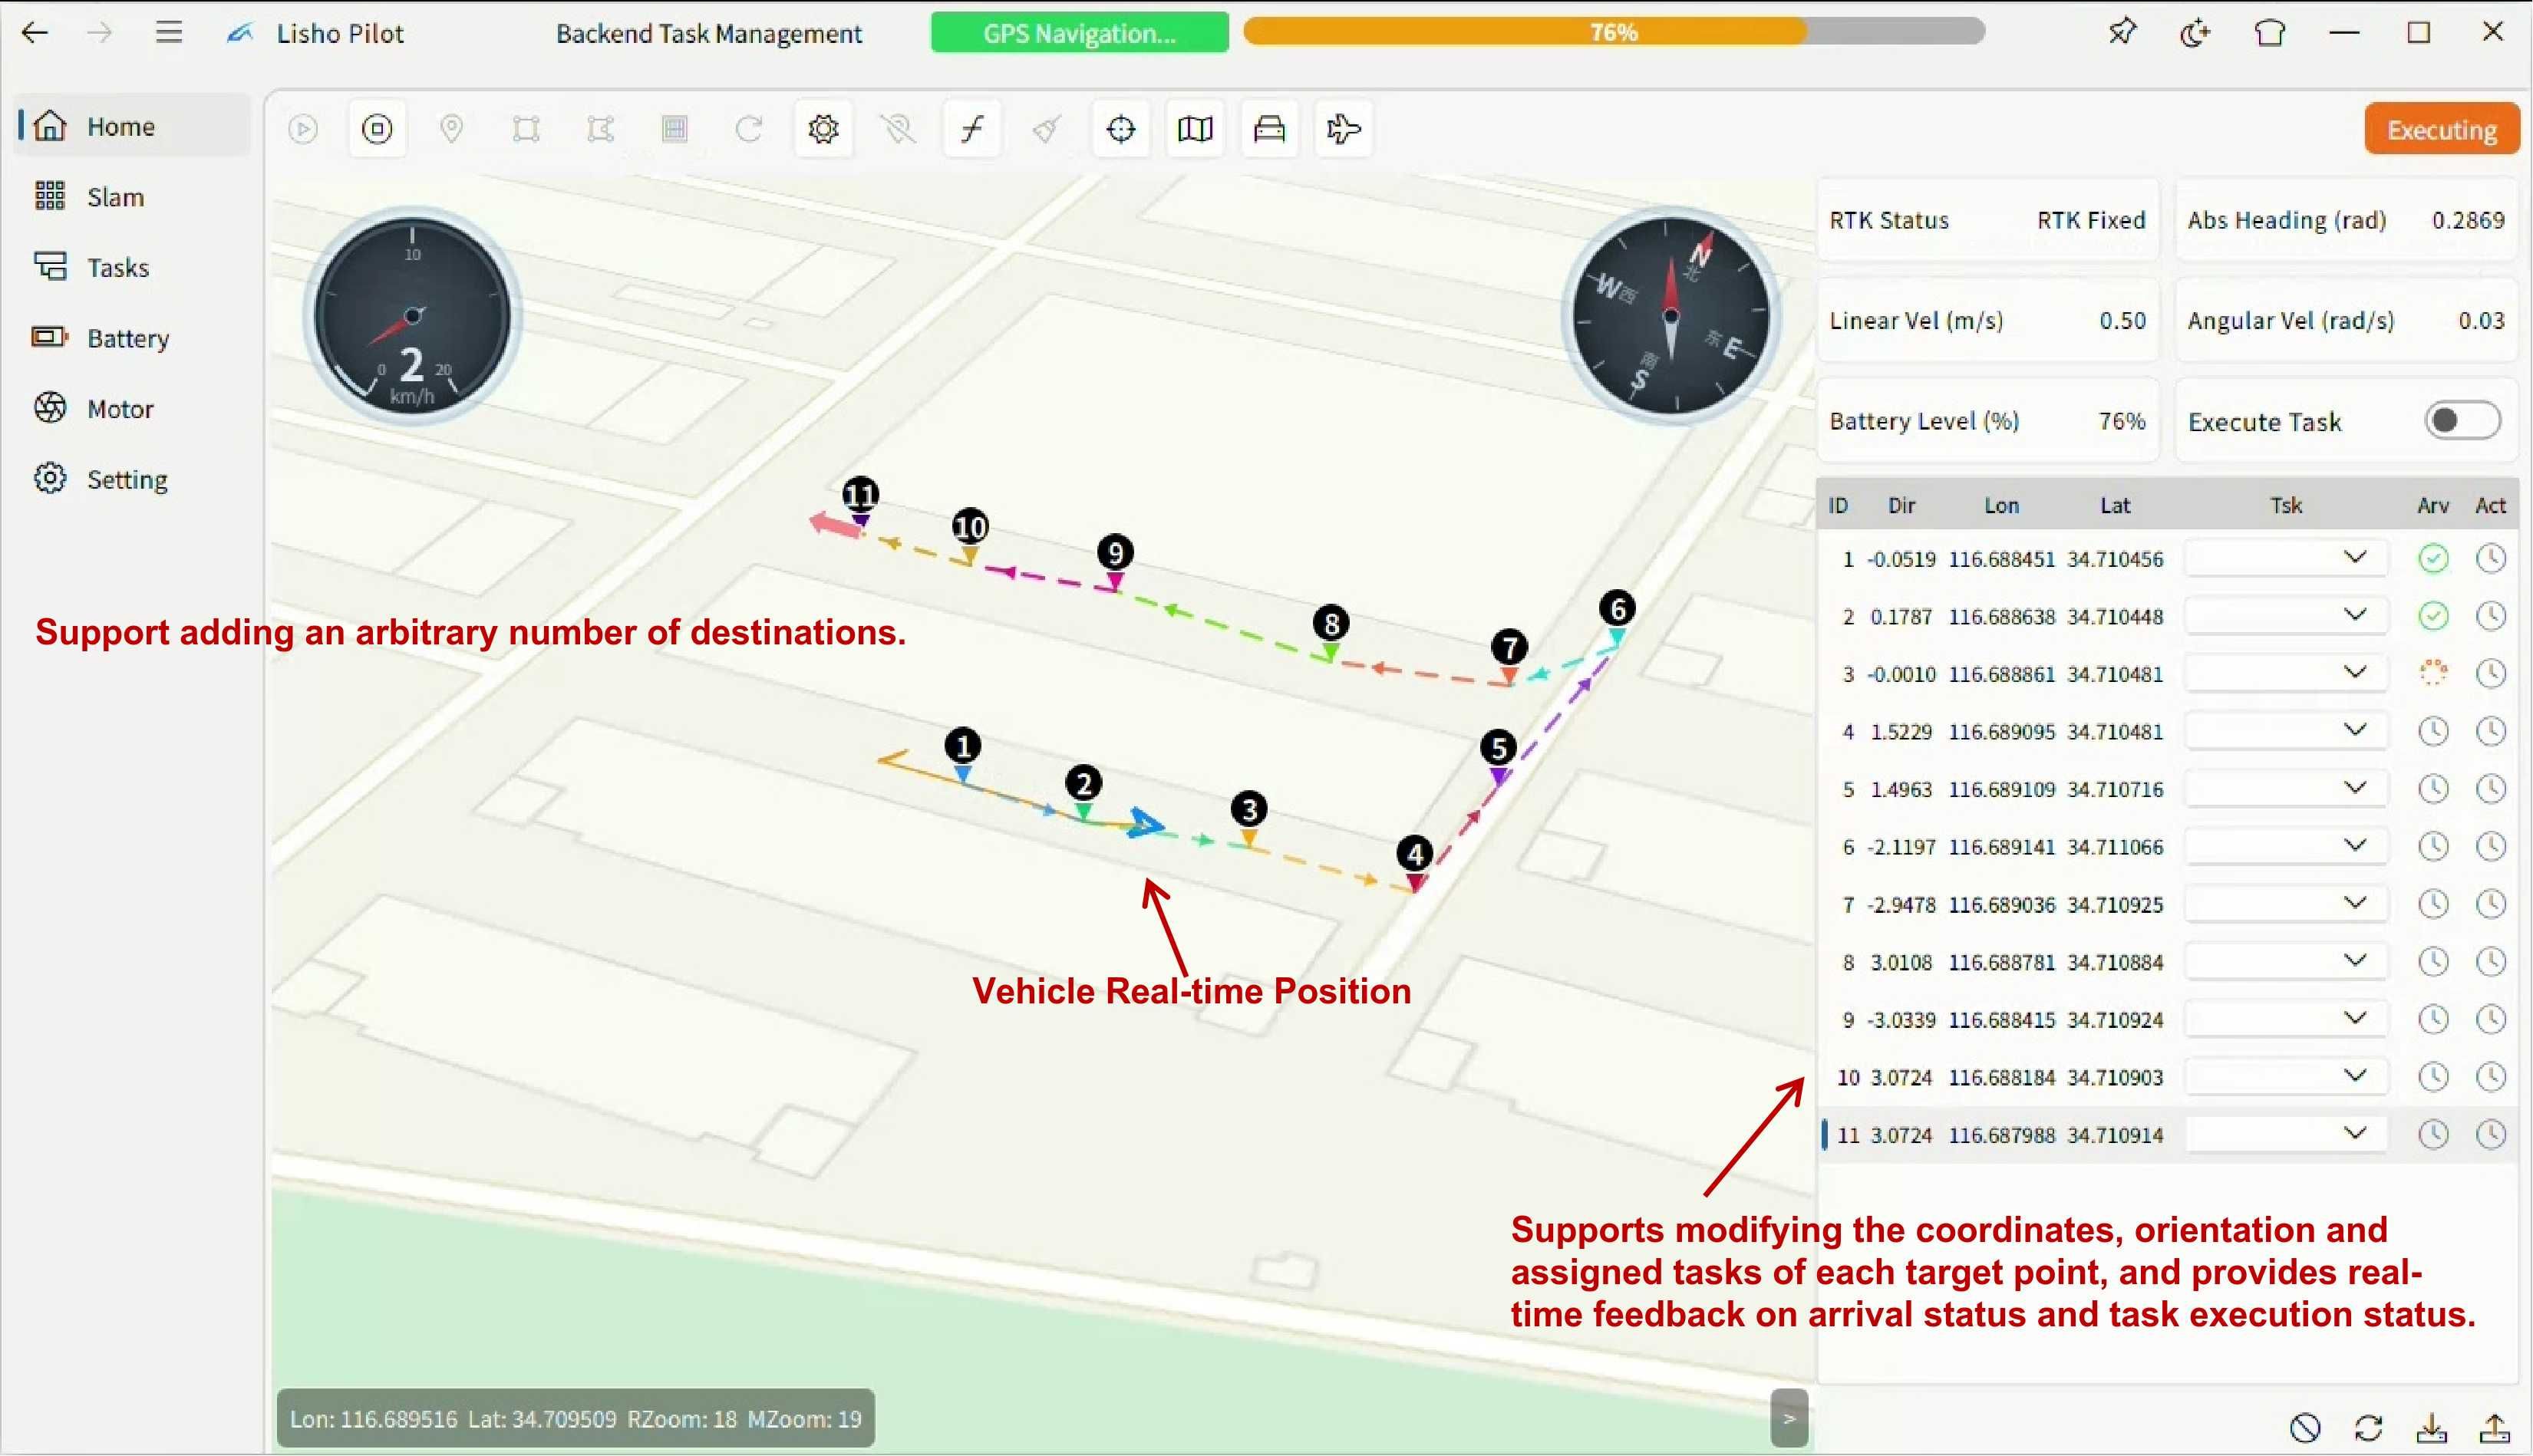Open the Tsk dropdown for waypoint 4

pos(2286,731)
